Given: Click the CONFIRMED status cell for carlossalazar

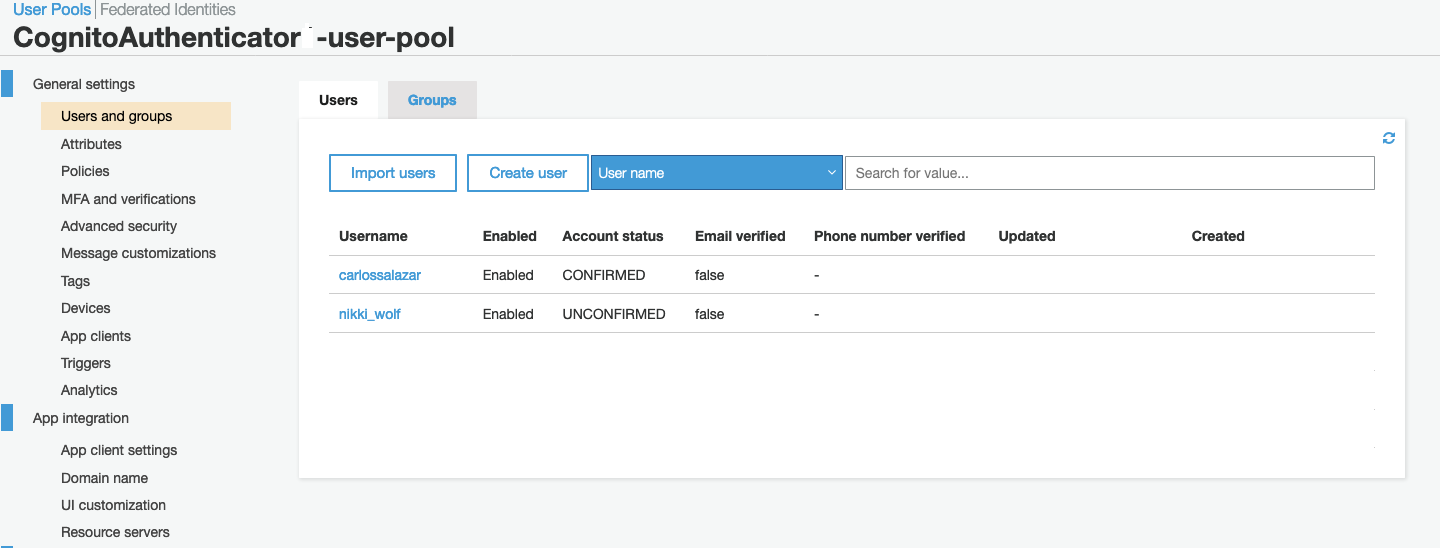Looking at the screenshot, I should click(x=604, y=275).
